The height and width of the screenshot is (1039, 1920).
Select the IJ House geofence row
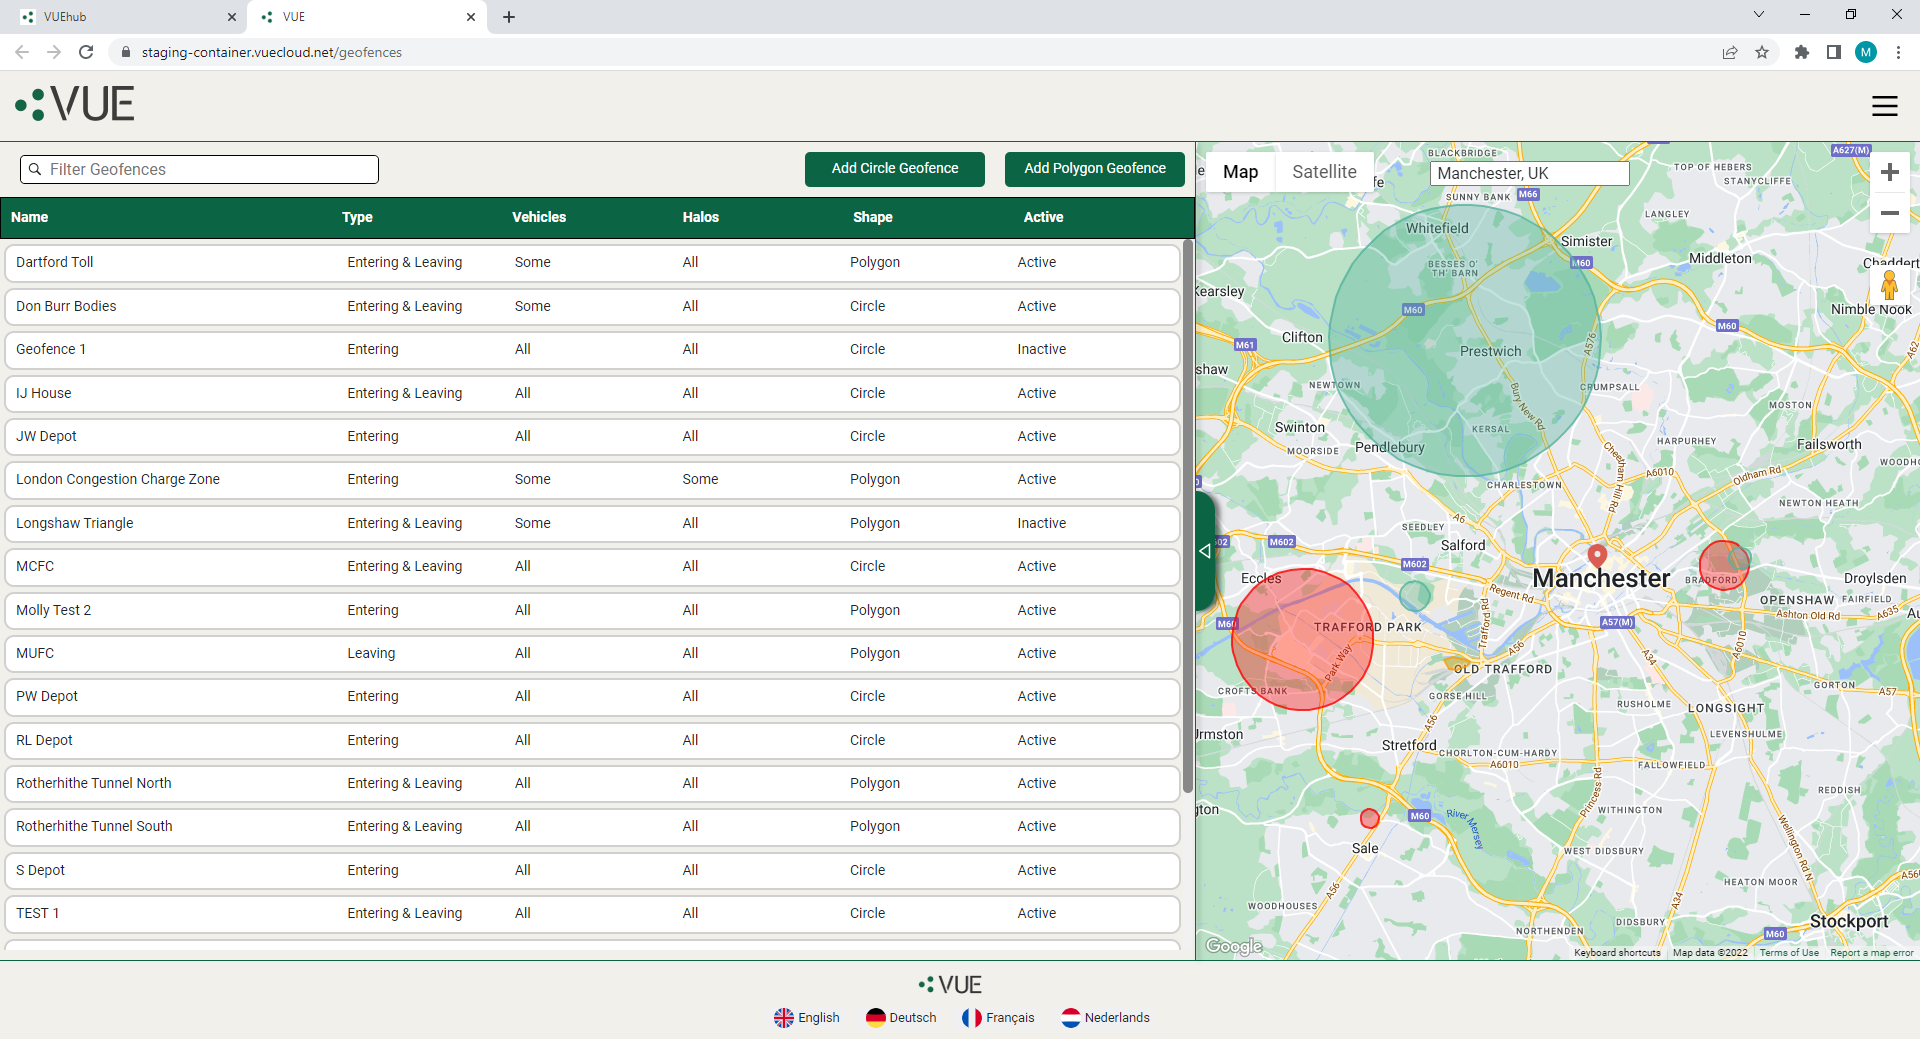592,393
